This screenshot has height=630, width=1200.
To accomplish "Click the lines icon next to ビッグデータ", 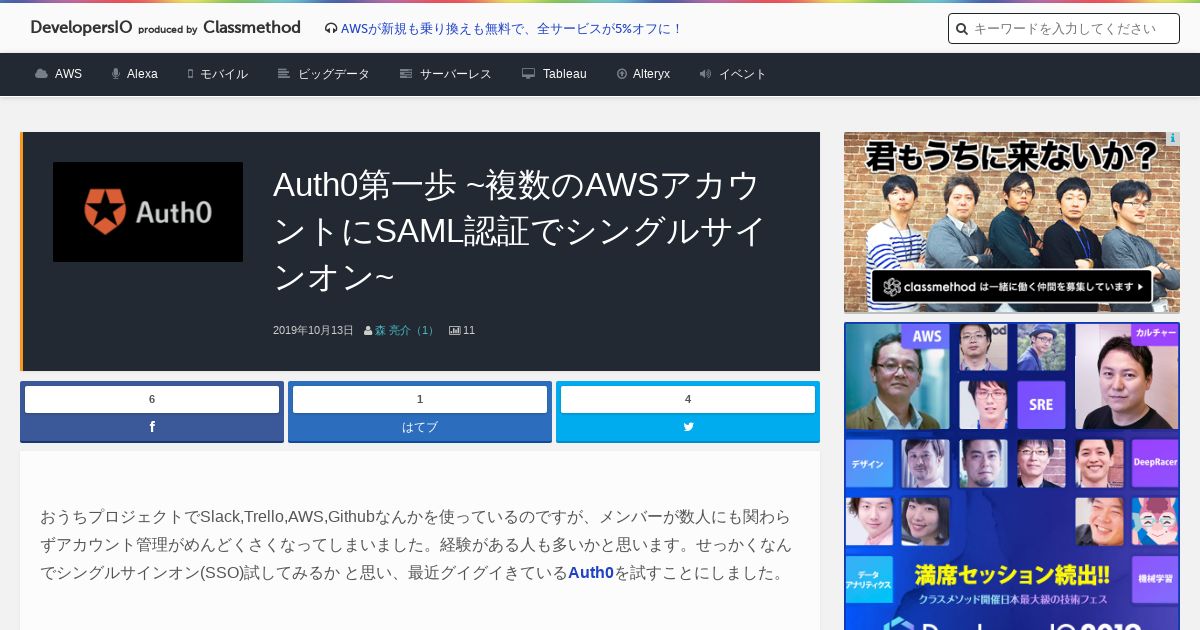I will point(284,74).
